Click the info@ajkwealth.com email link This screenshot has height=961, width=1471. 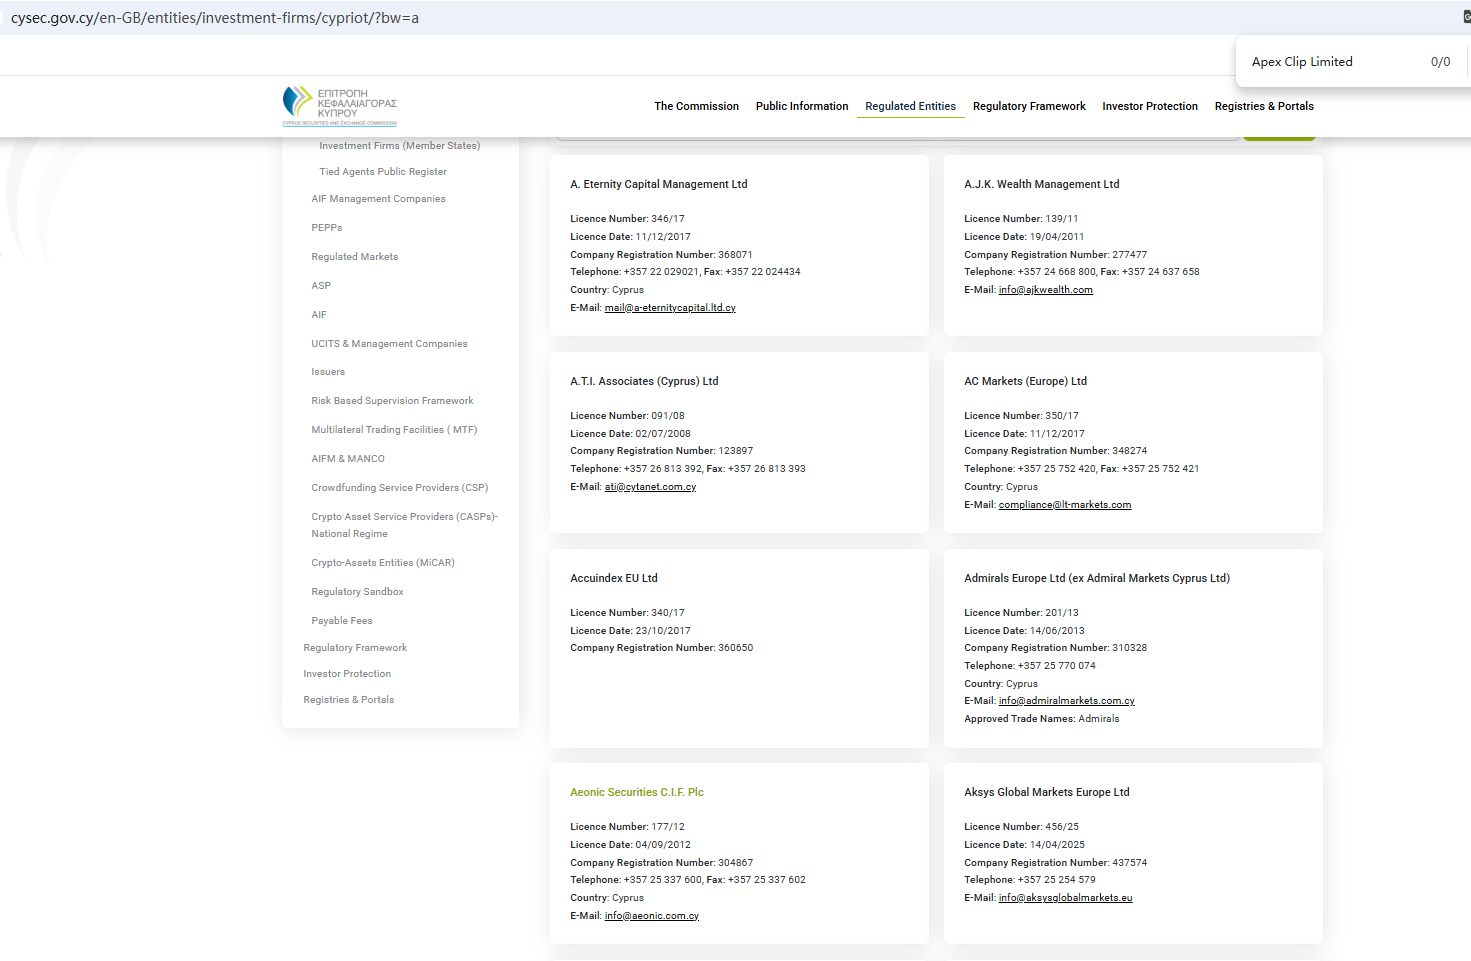click(1045, 290)
